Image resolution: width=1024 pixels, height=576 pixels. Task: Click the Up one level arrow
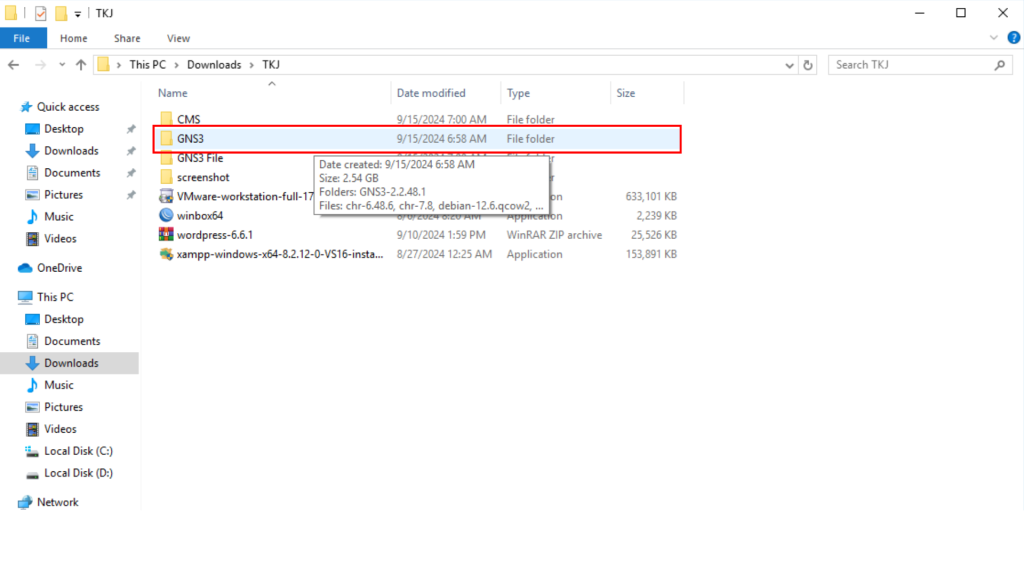pos(80,65)
